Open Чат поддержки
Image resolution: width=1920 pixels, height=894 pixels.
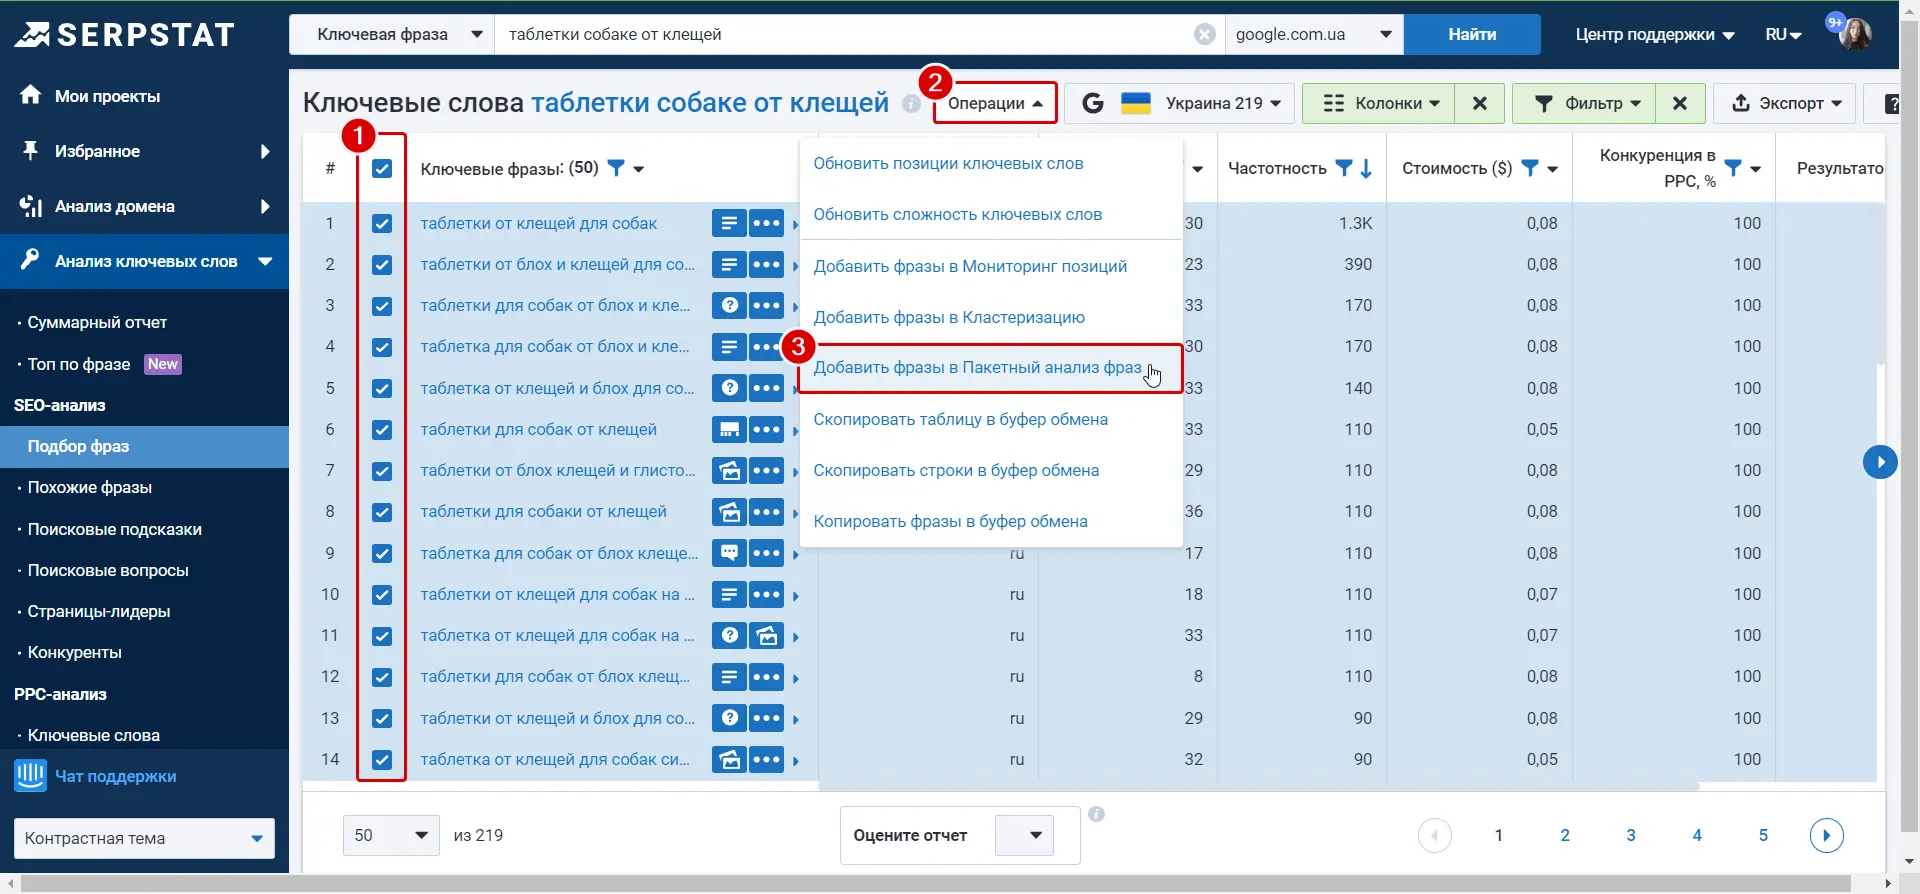pyautogui.click(x=95, y=776)
